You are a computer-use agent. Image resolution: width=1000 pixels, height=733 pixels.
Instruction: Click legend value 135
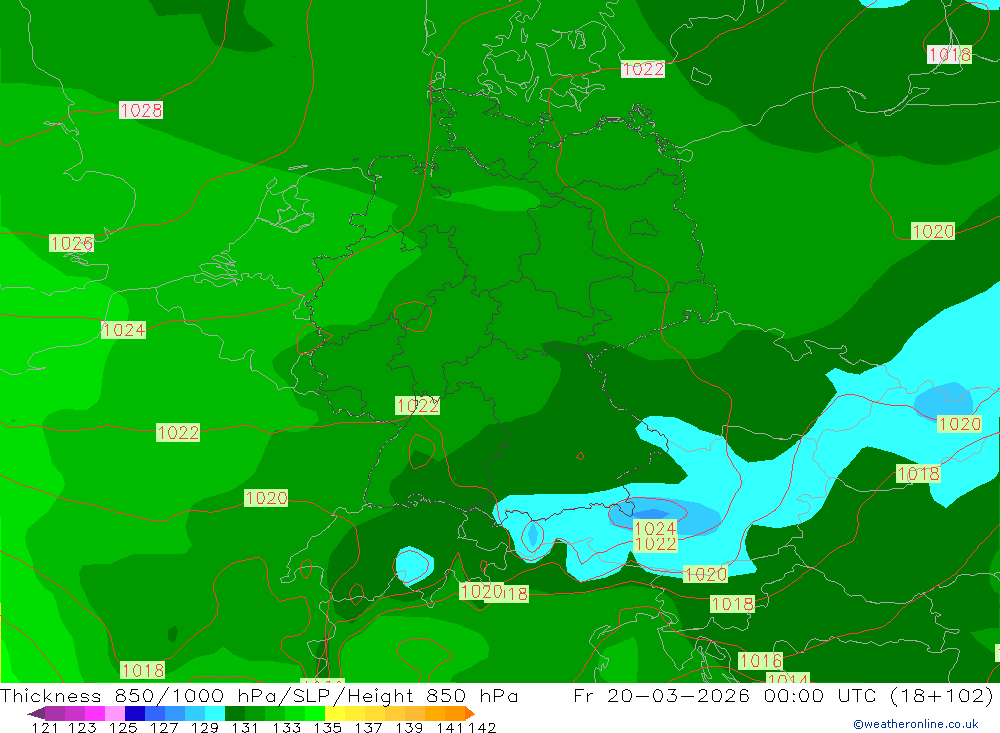pos(327,727)
